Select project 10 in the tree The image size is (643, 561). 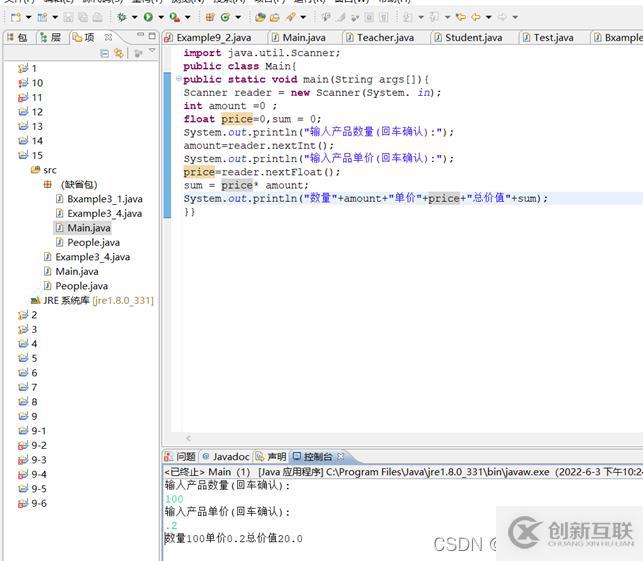click(x=31, y=83)
